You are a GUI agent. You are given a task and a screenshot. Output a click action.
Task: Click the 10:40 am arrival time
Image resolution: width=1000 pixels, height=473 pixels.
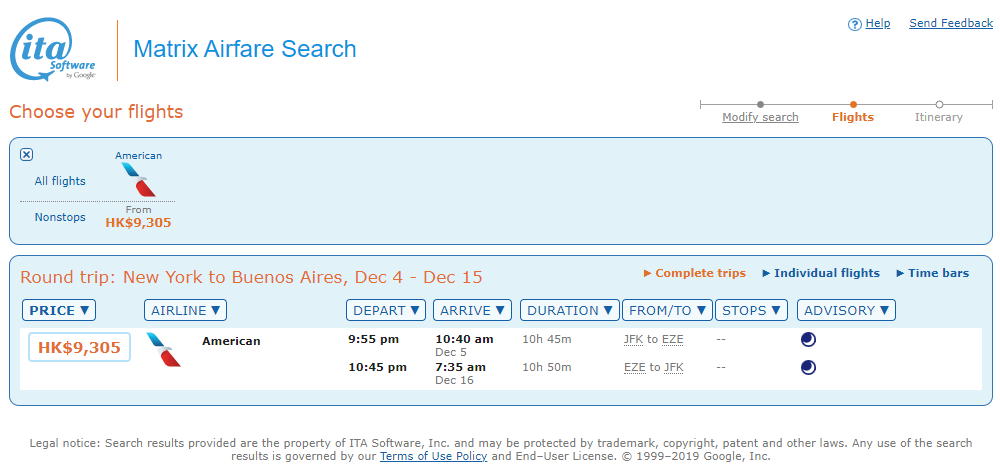point(464,339)
